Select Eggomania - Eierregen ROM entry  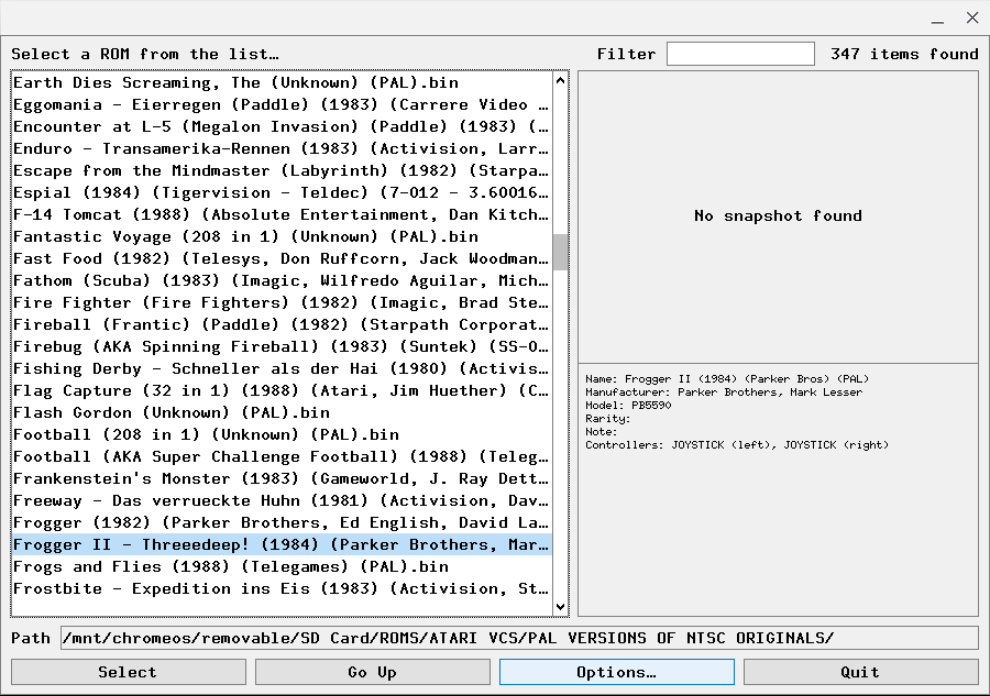[282, 105]
